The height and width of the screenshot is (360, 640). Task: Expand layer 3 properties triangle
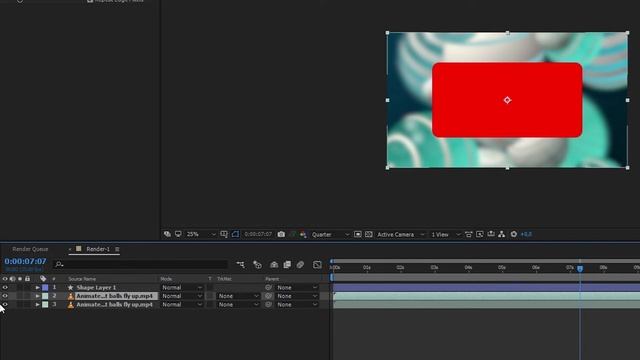[x=38, y=304]
